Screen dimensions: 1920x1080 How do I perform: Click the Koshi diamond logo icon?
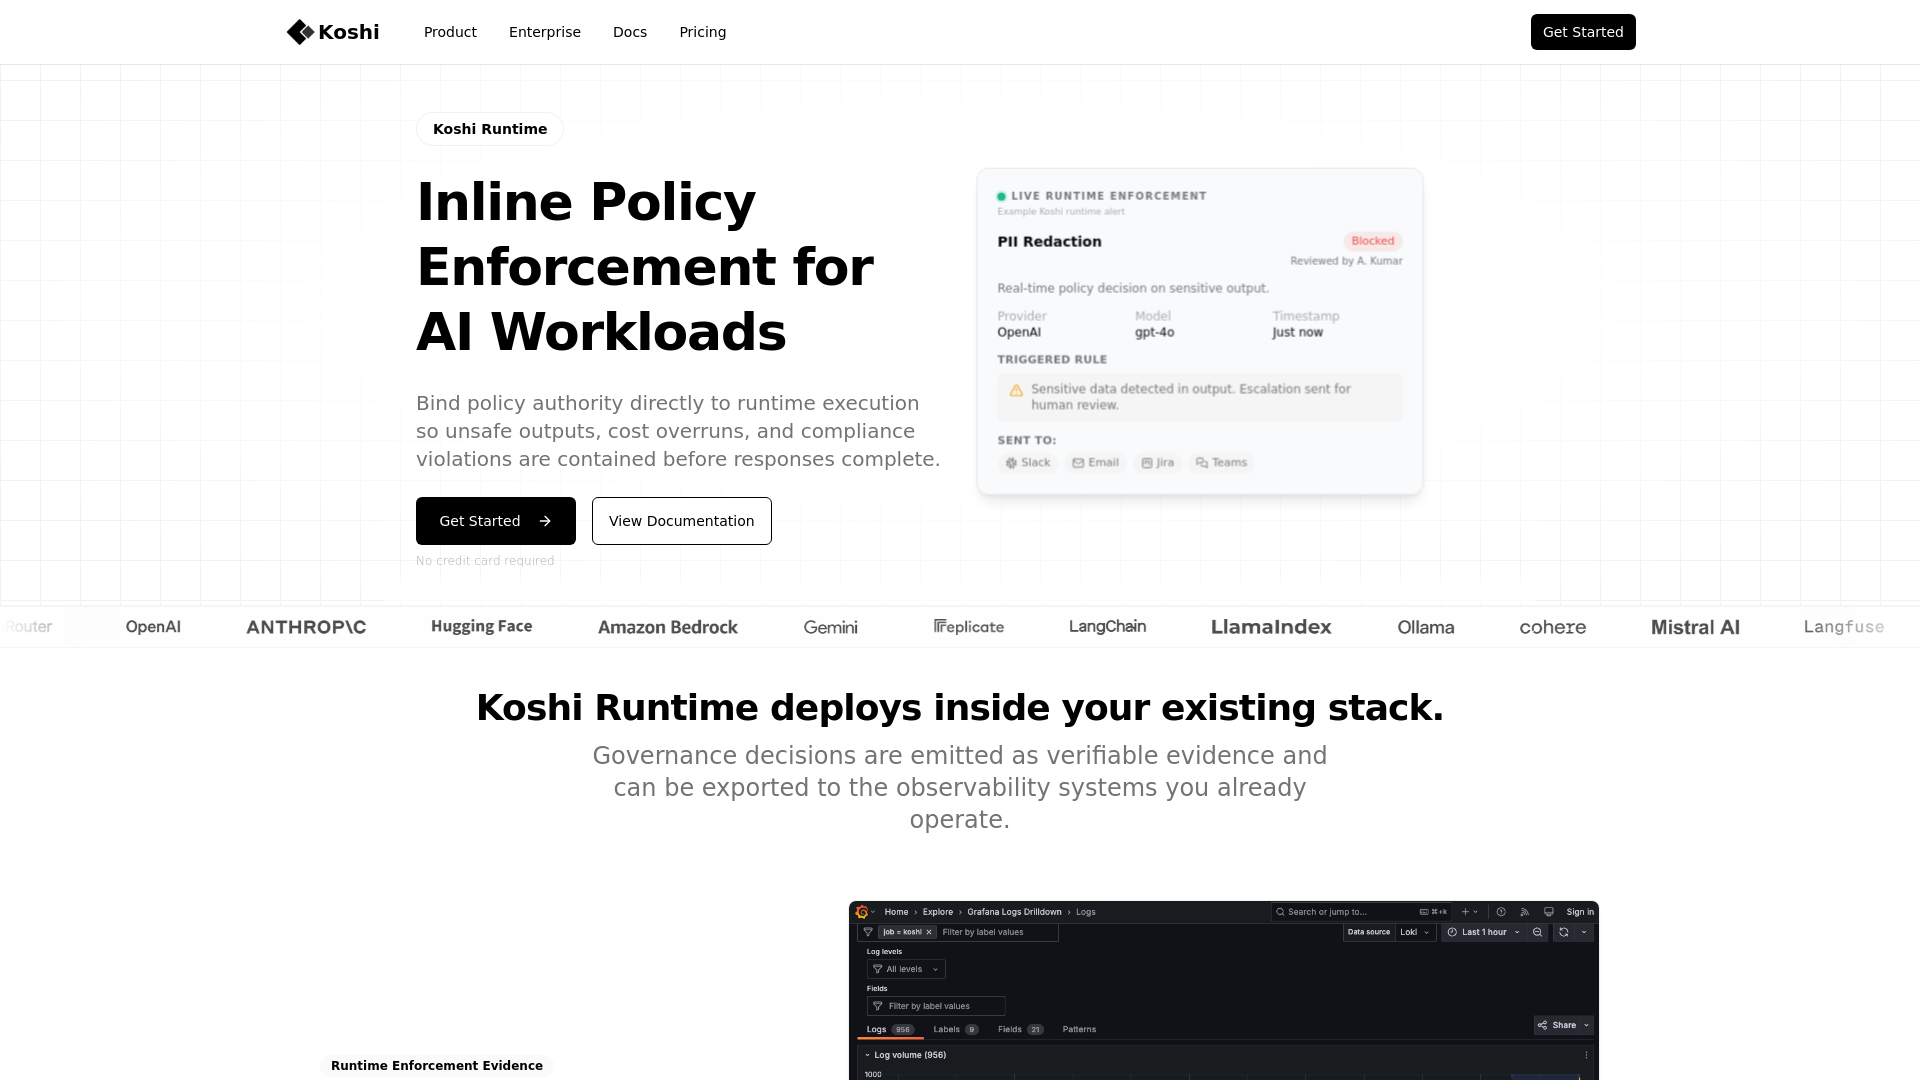[x=300, y=32]
